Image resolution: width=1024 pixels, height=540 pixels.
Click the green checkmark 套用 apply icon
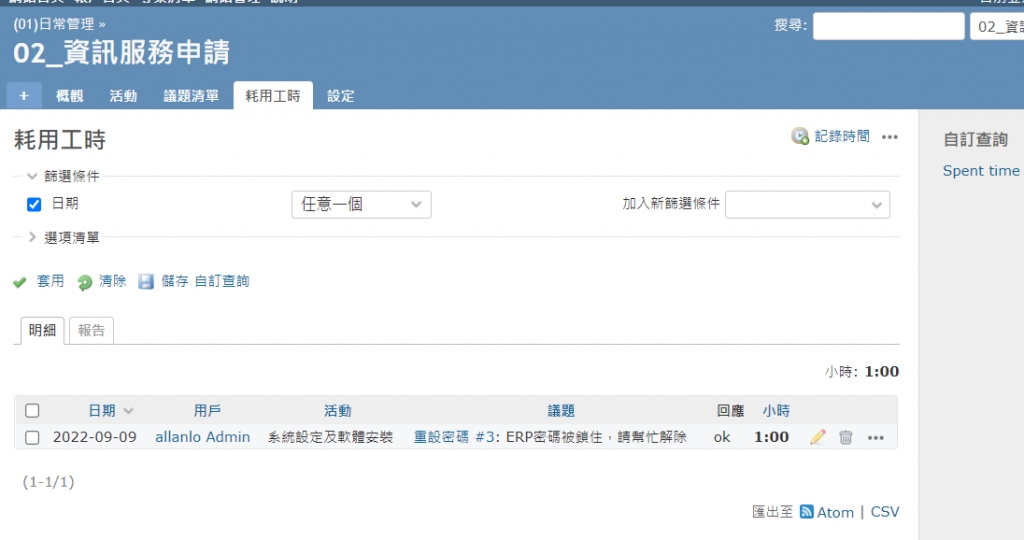click(x=19, y=282)
